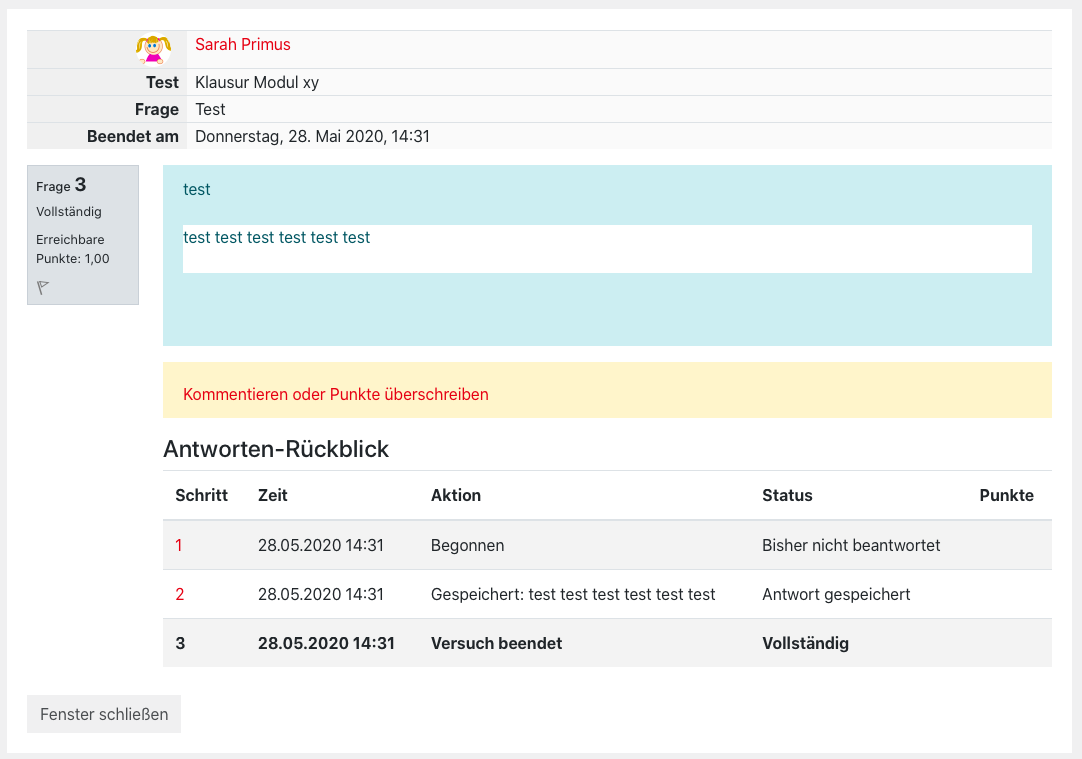Click the Klausur Modul xy test name
The width and height of the screenshot is (1082, 759).
point(257,82)
